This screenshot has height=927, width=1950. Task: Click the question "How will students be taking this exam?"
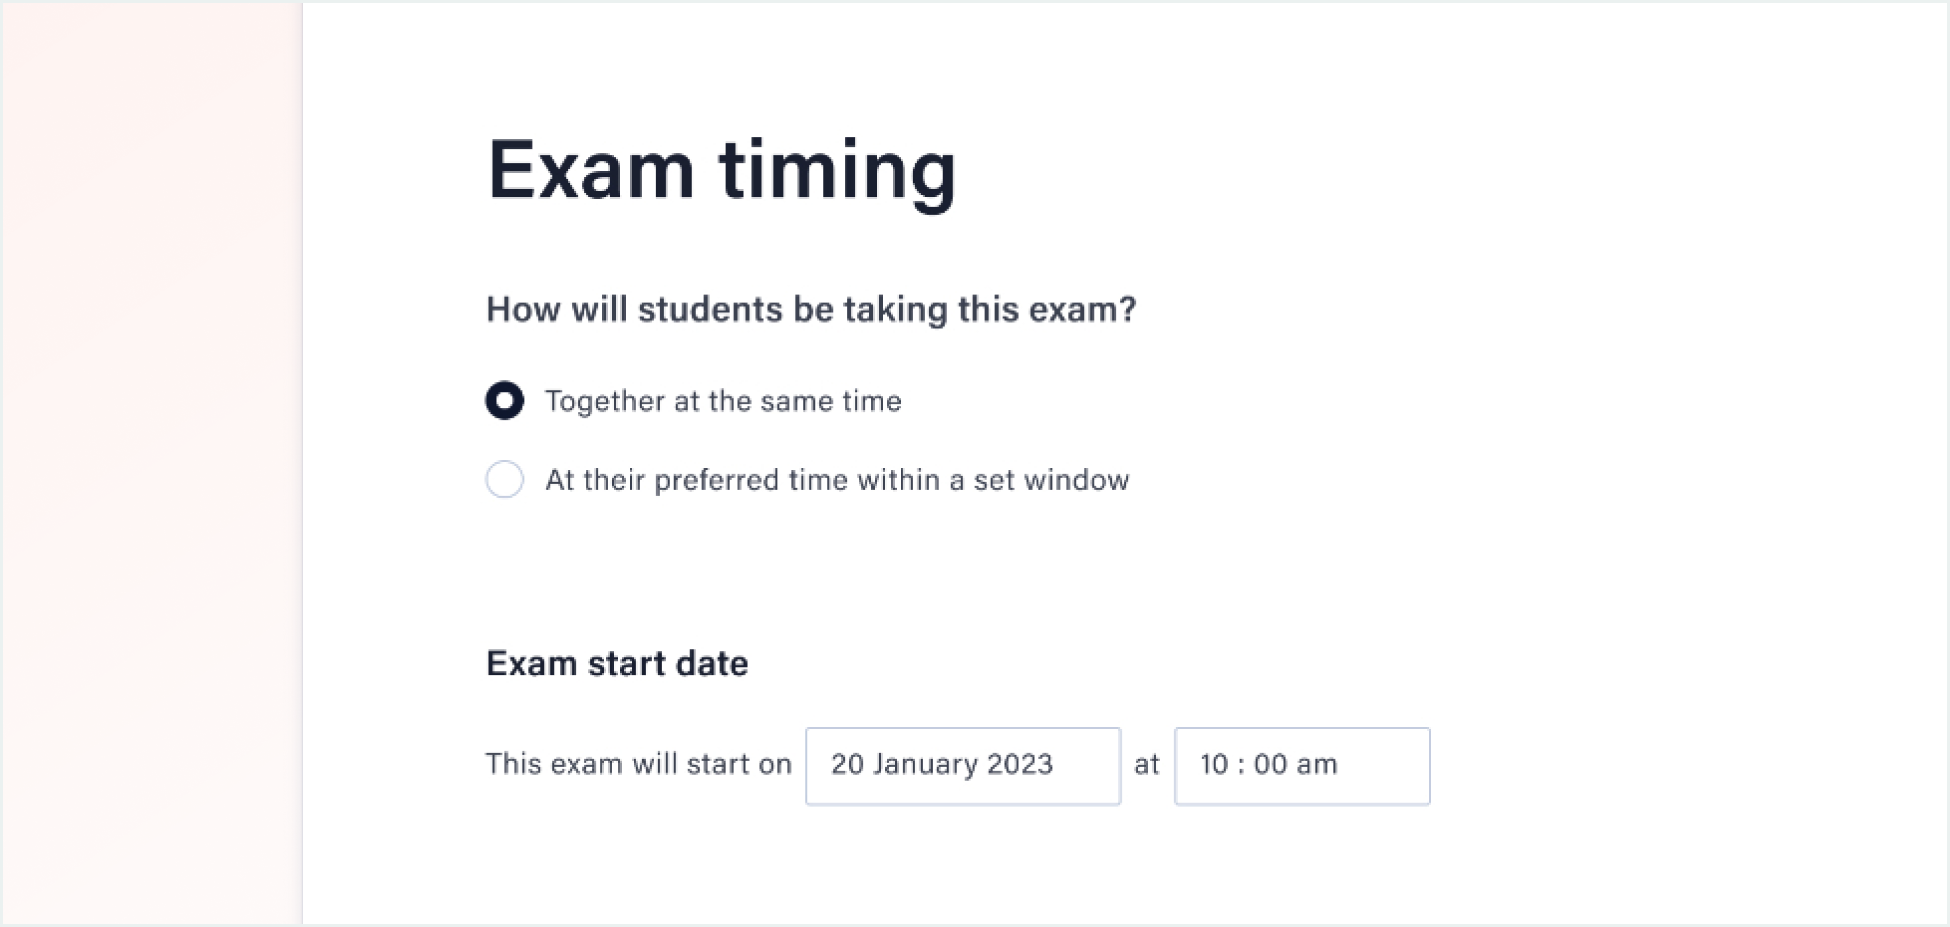click(810, 309)
